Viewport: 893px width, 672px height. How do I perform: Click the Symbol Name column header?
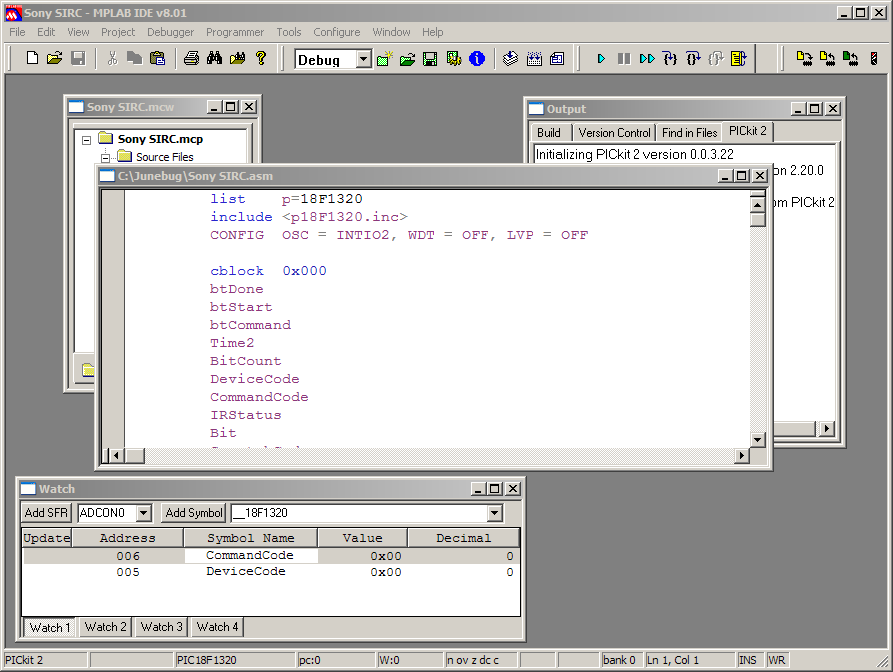(x=251, y=538)
